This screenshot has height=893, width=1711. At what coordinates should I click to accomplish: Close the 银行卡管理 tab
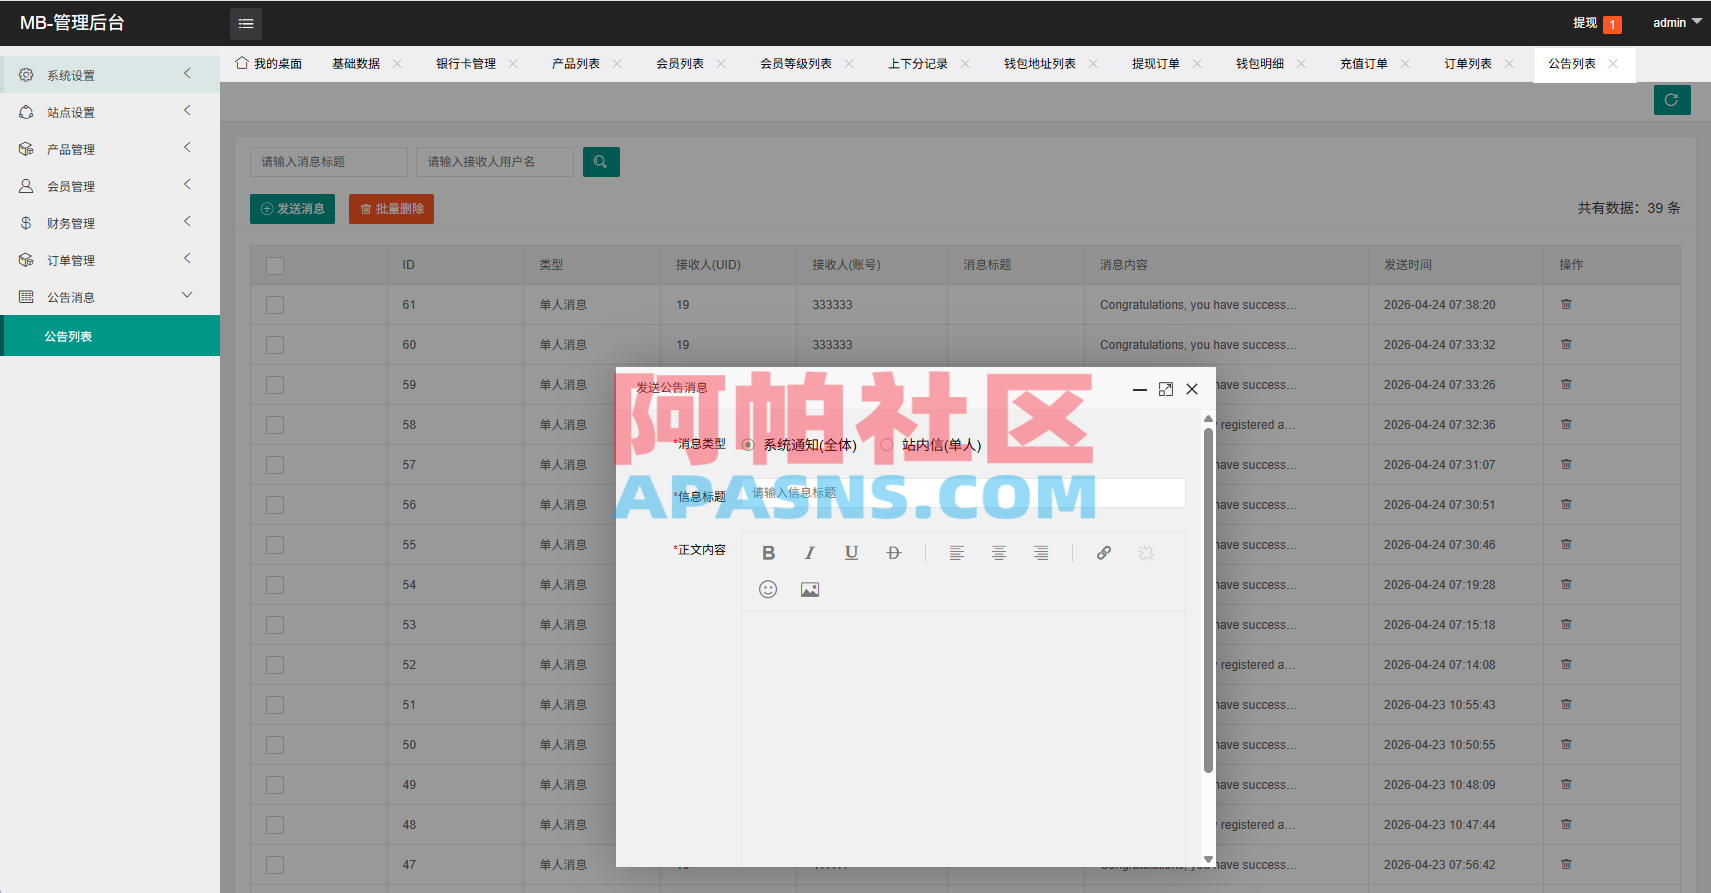point(513,64)
